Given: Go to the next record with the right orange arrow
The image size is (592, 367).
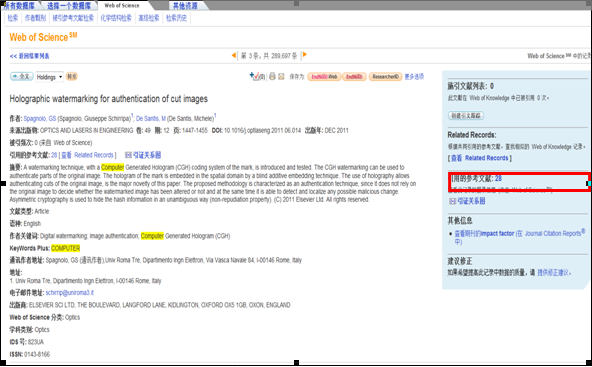Looking at the screenshot, I should pyautogui.click(x=305, y=55).
